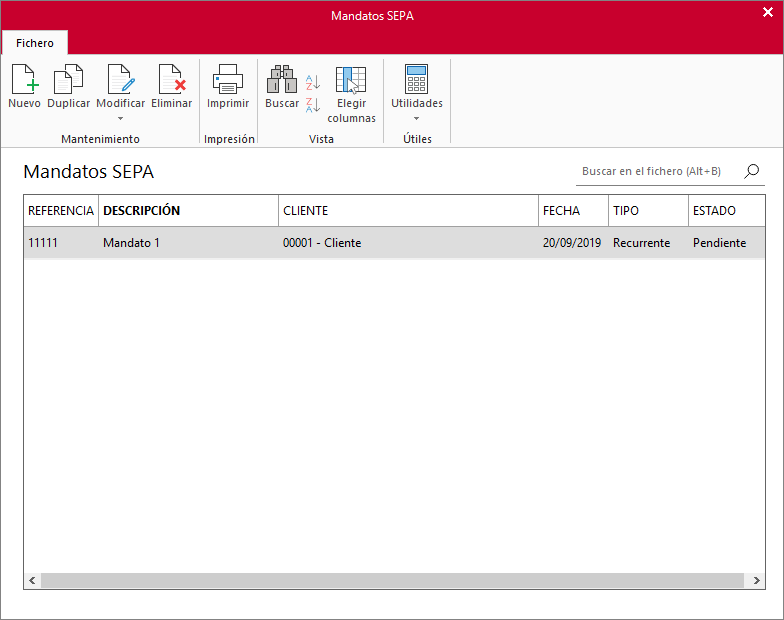Sort by the DESCRIPCIÓN column header
The image size is (784, 620).
(188, 211)
